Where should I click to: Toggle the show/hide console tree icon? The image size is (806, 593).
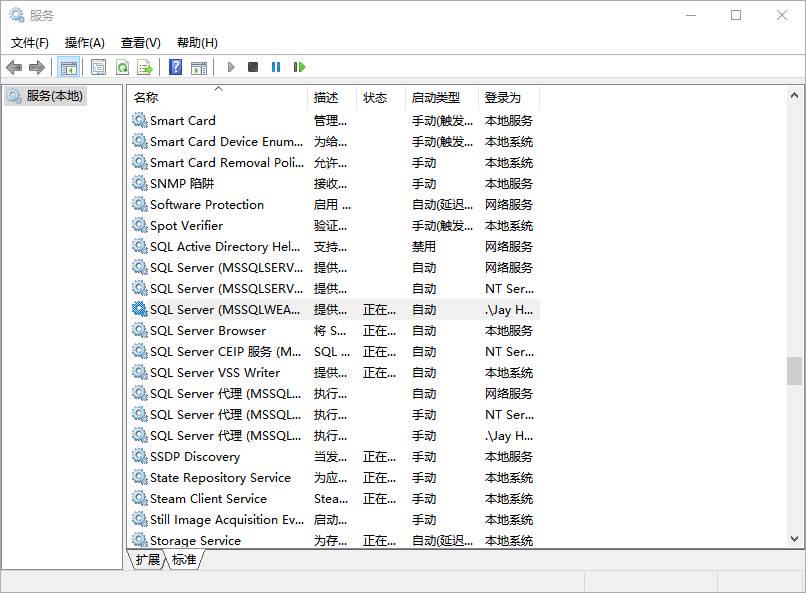point(68,67)
